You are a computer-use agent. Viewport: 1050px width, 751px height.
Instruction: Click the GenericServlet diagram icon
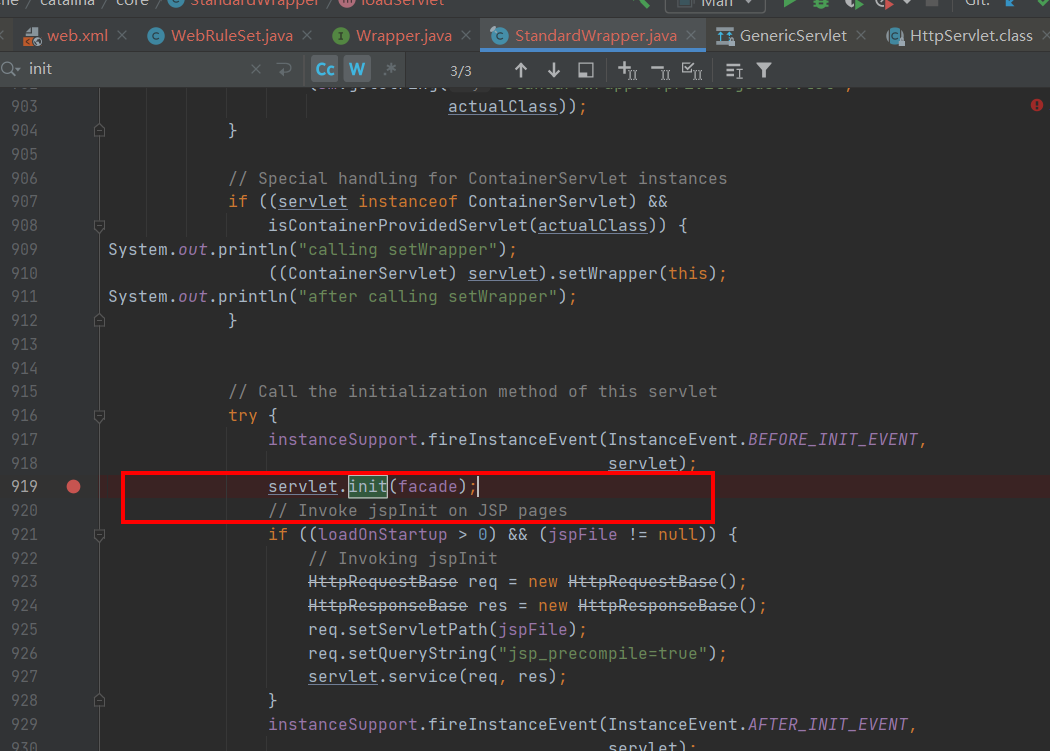tap(725, 37)
